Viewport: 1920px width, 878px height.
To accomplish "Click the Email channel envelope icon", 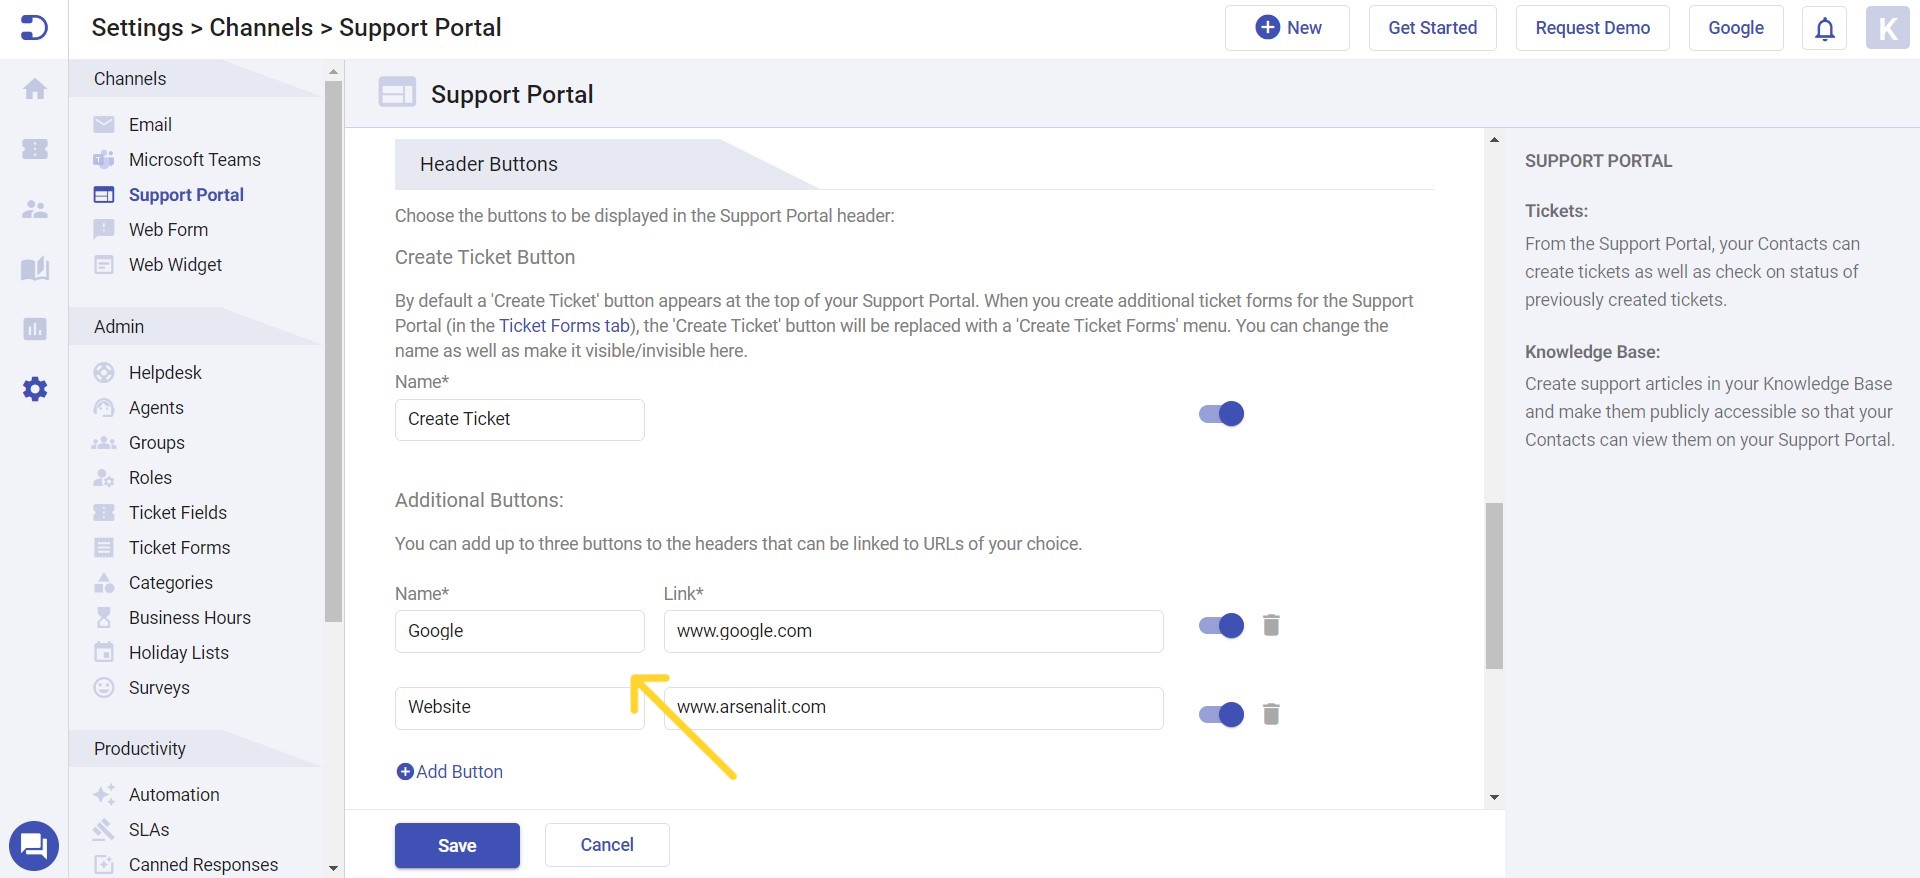I will coord(104,125).
